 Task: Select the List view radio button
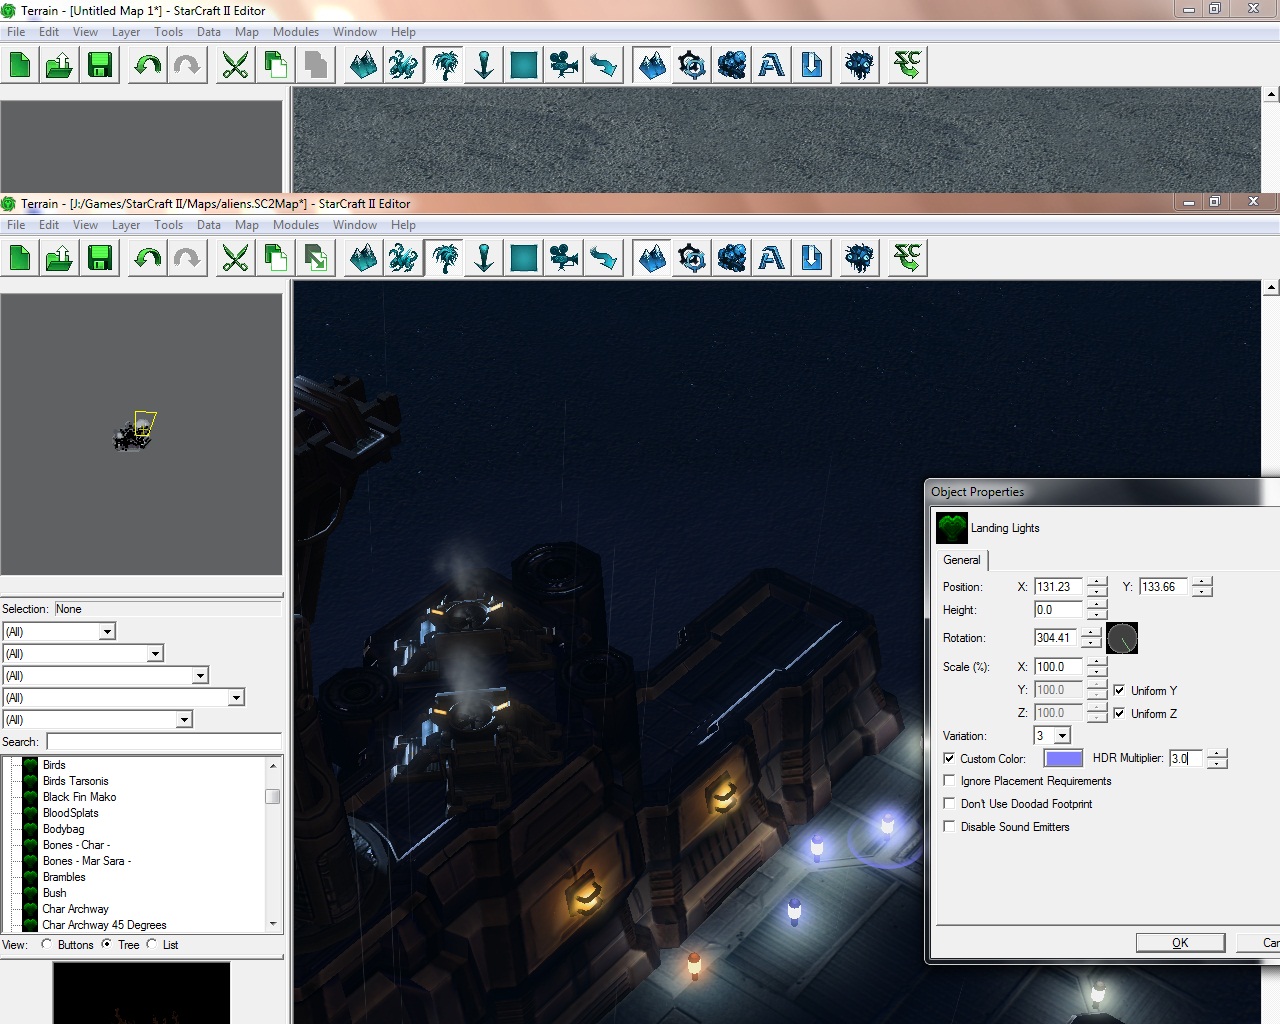152,944
